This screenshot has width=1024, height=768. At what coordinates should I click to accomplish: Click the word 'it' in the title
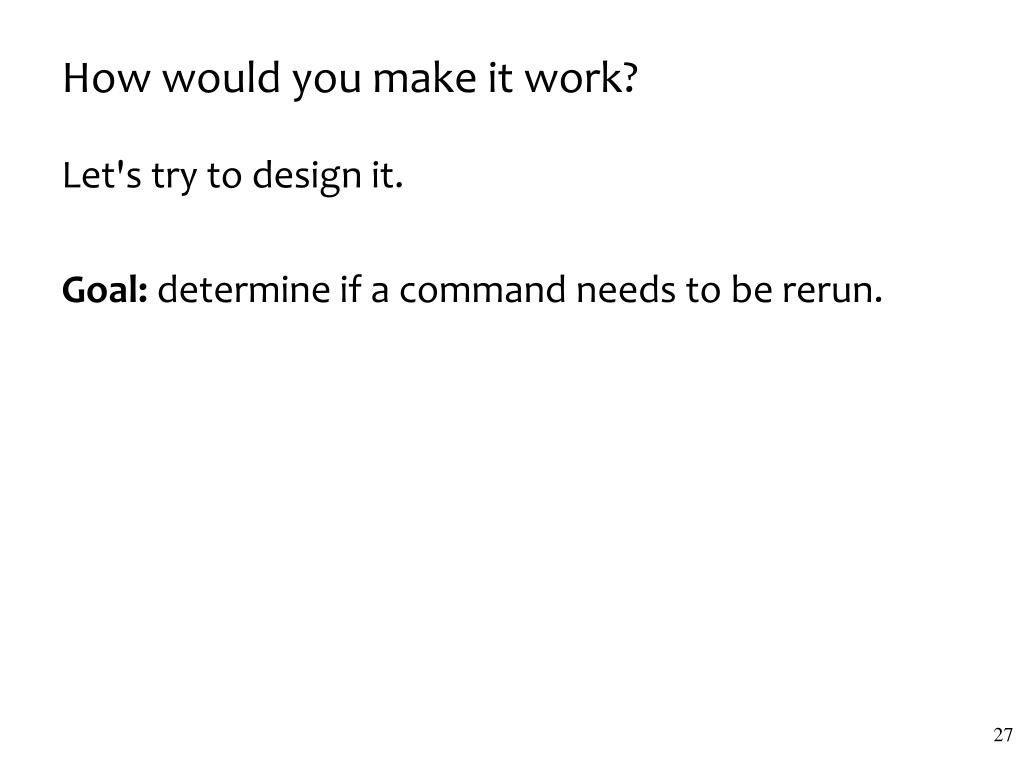pos(500,78)
